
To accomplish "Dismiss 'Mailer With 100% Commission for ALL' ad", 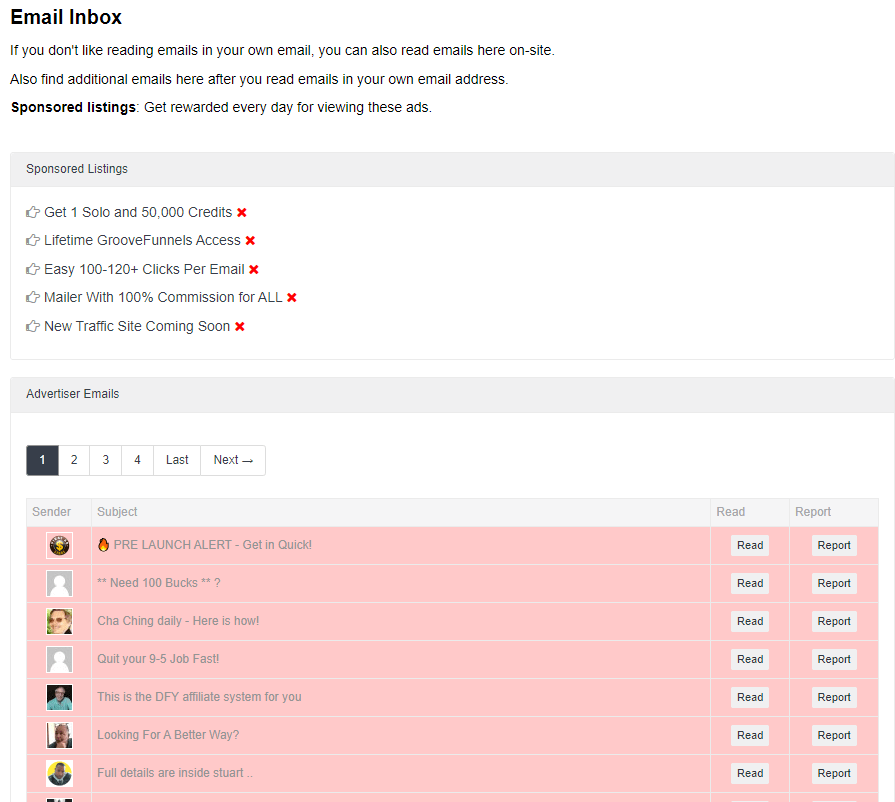I will (291, 297).
